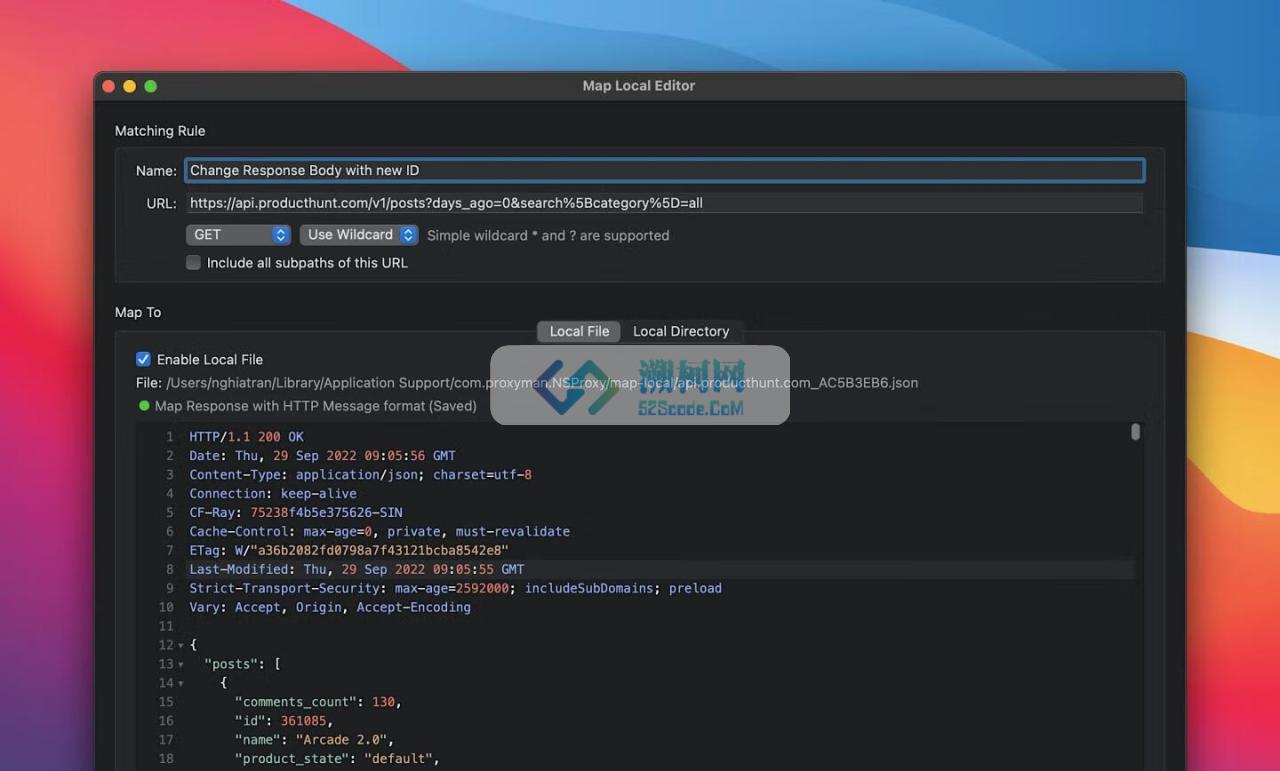Screen dimensions: 1280x771
Task: Click "Connection: keep-alive" line
Action: click(x=273, y=494)
